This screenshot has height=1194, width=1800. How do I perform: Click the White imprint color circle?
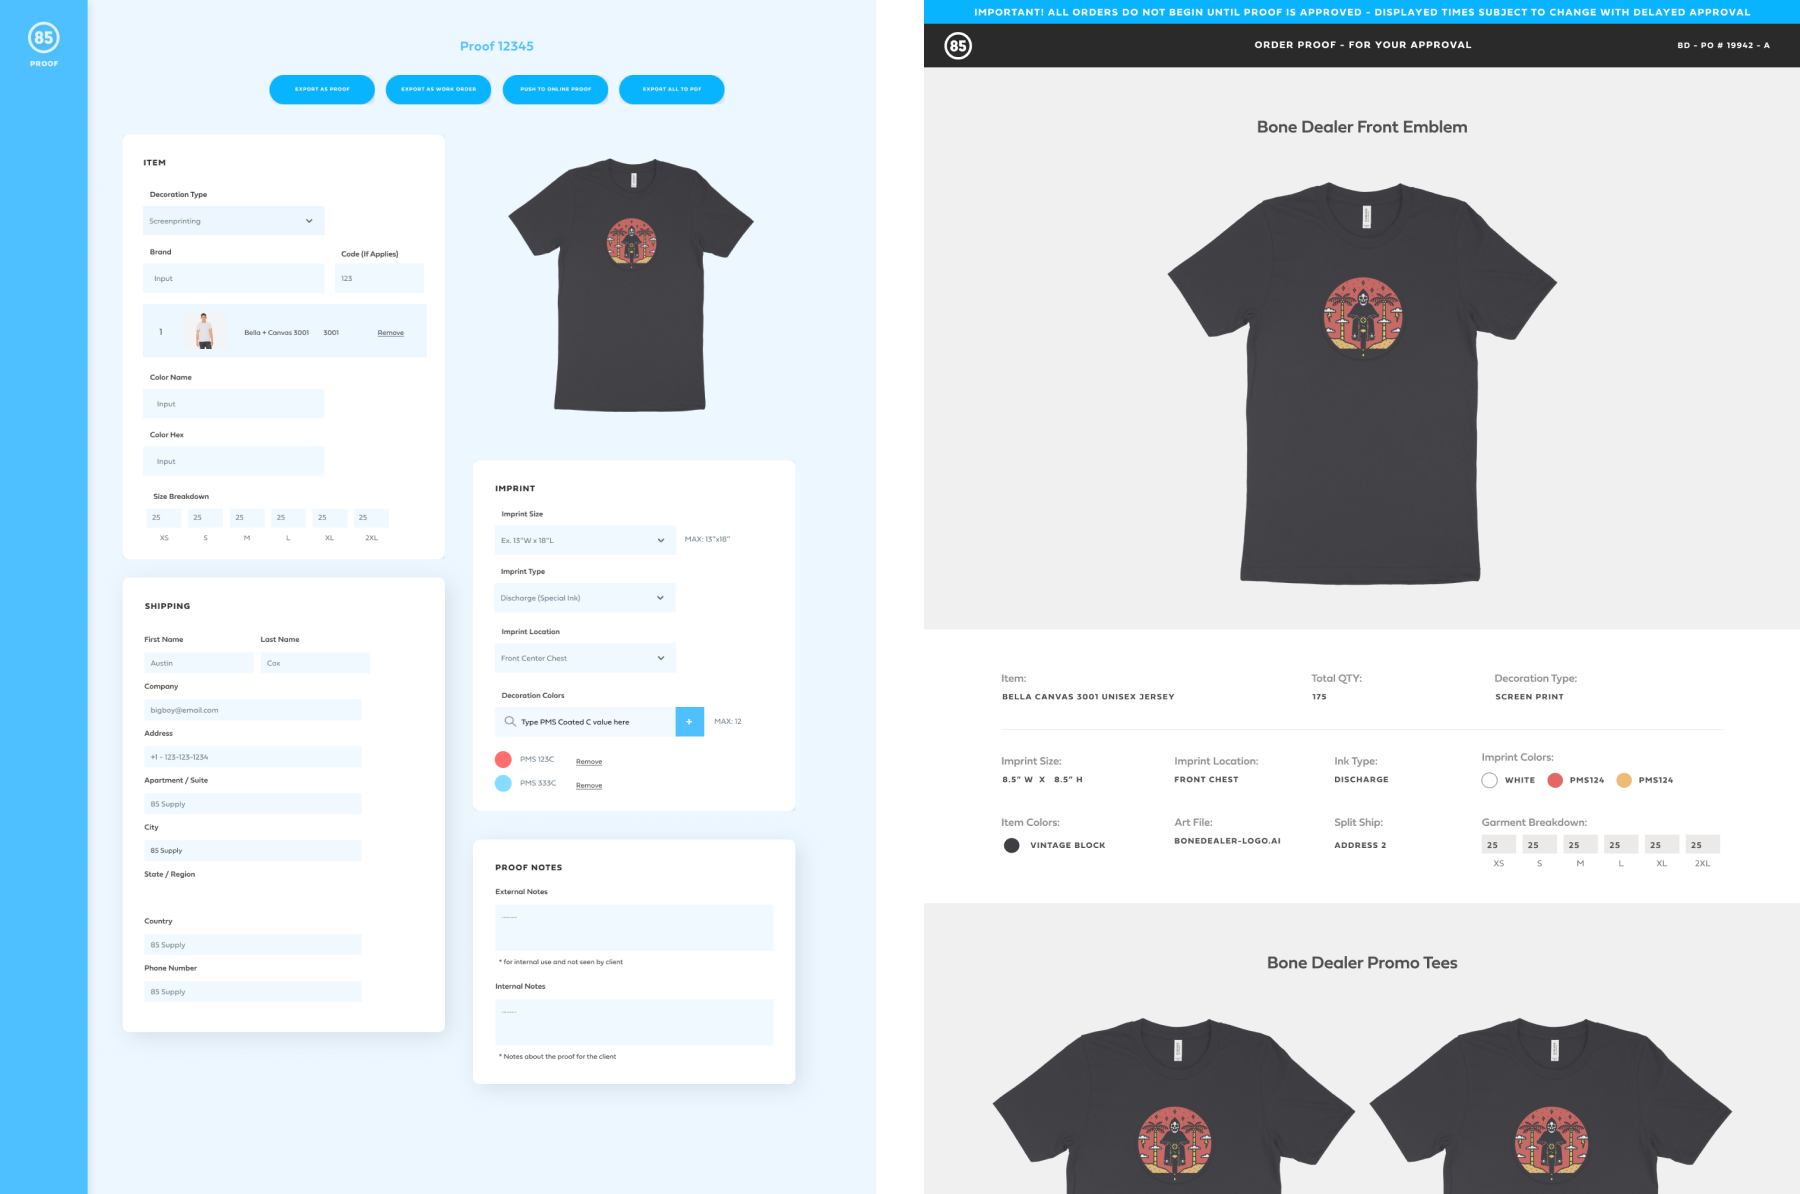coord(1489,781)
